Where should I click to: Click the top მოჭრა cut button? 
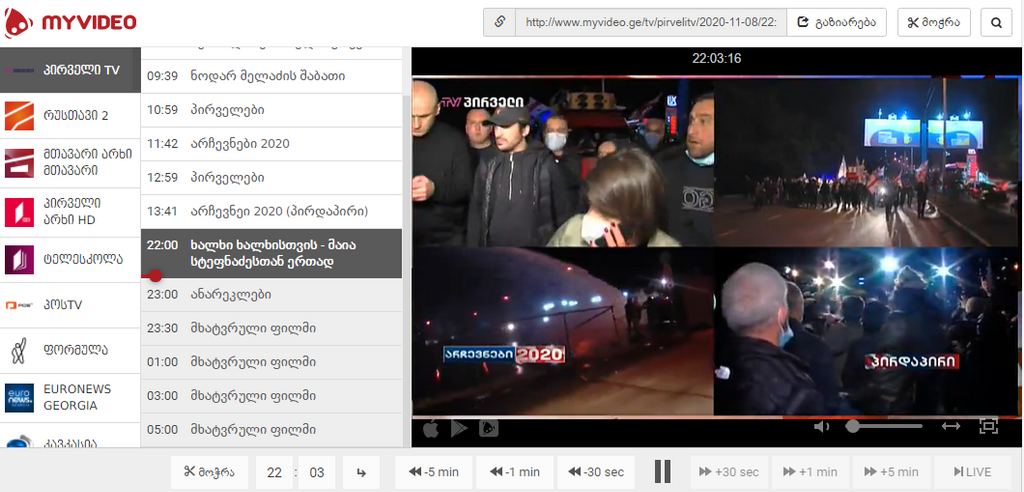[x=933, y=22]
